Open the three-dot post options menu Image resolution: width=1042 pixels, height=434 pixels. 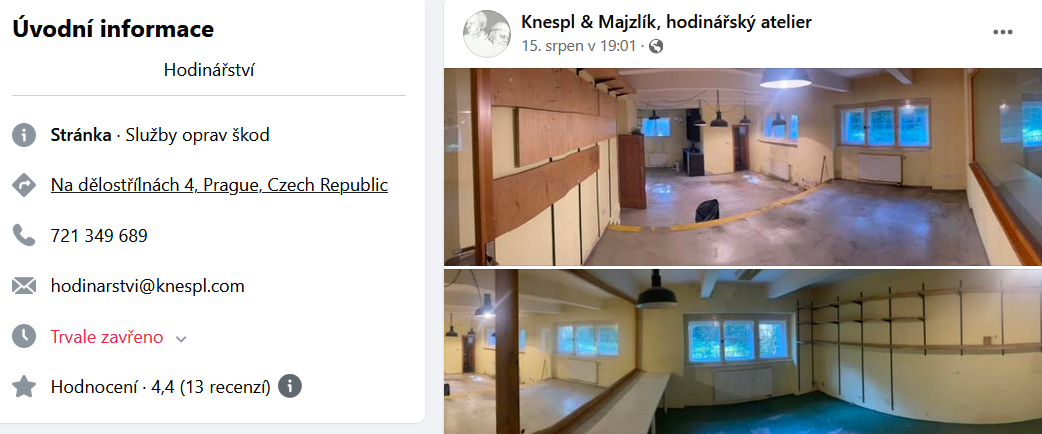pyautogui.click(x=1003, y=32)
